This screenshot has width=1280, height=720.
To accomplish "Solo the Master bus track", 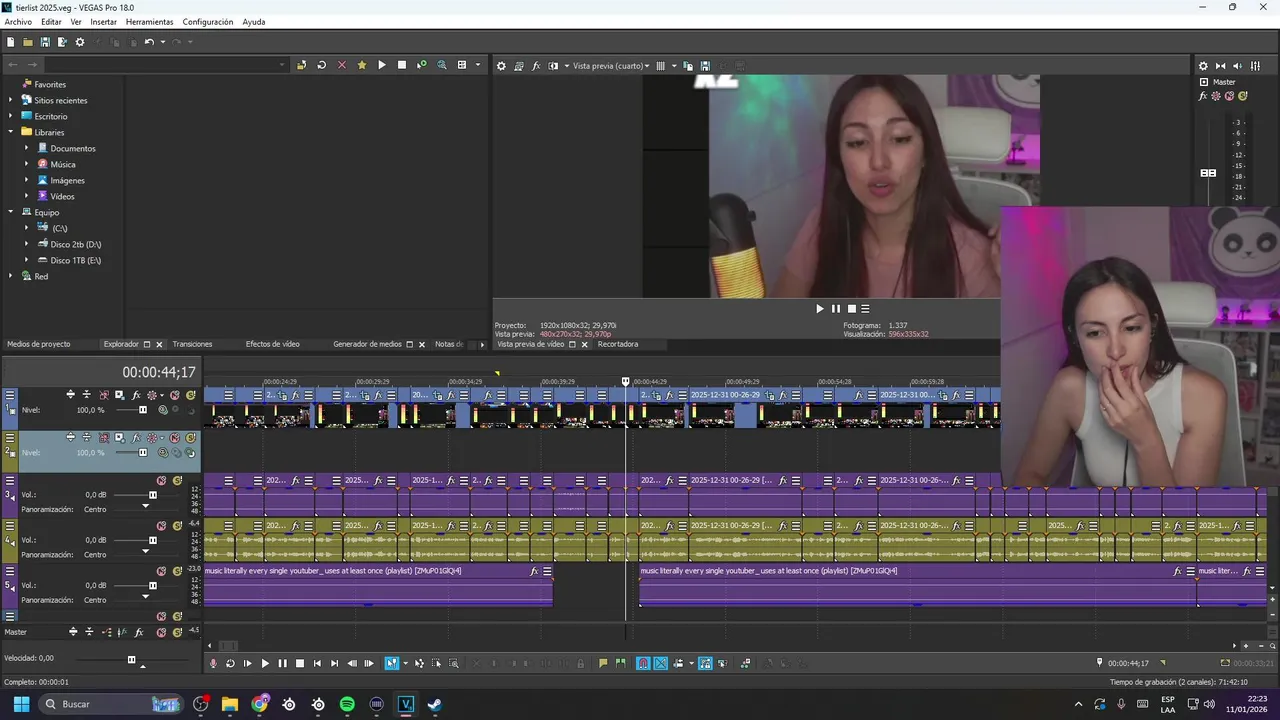I will pos(177,632).
